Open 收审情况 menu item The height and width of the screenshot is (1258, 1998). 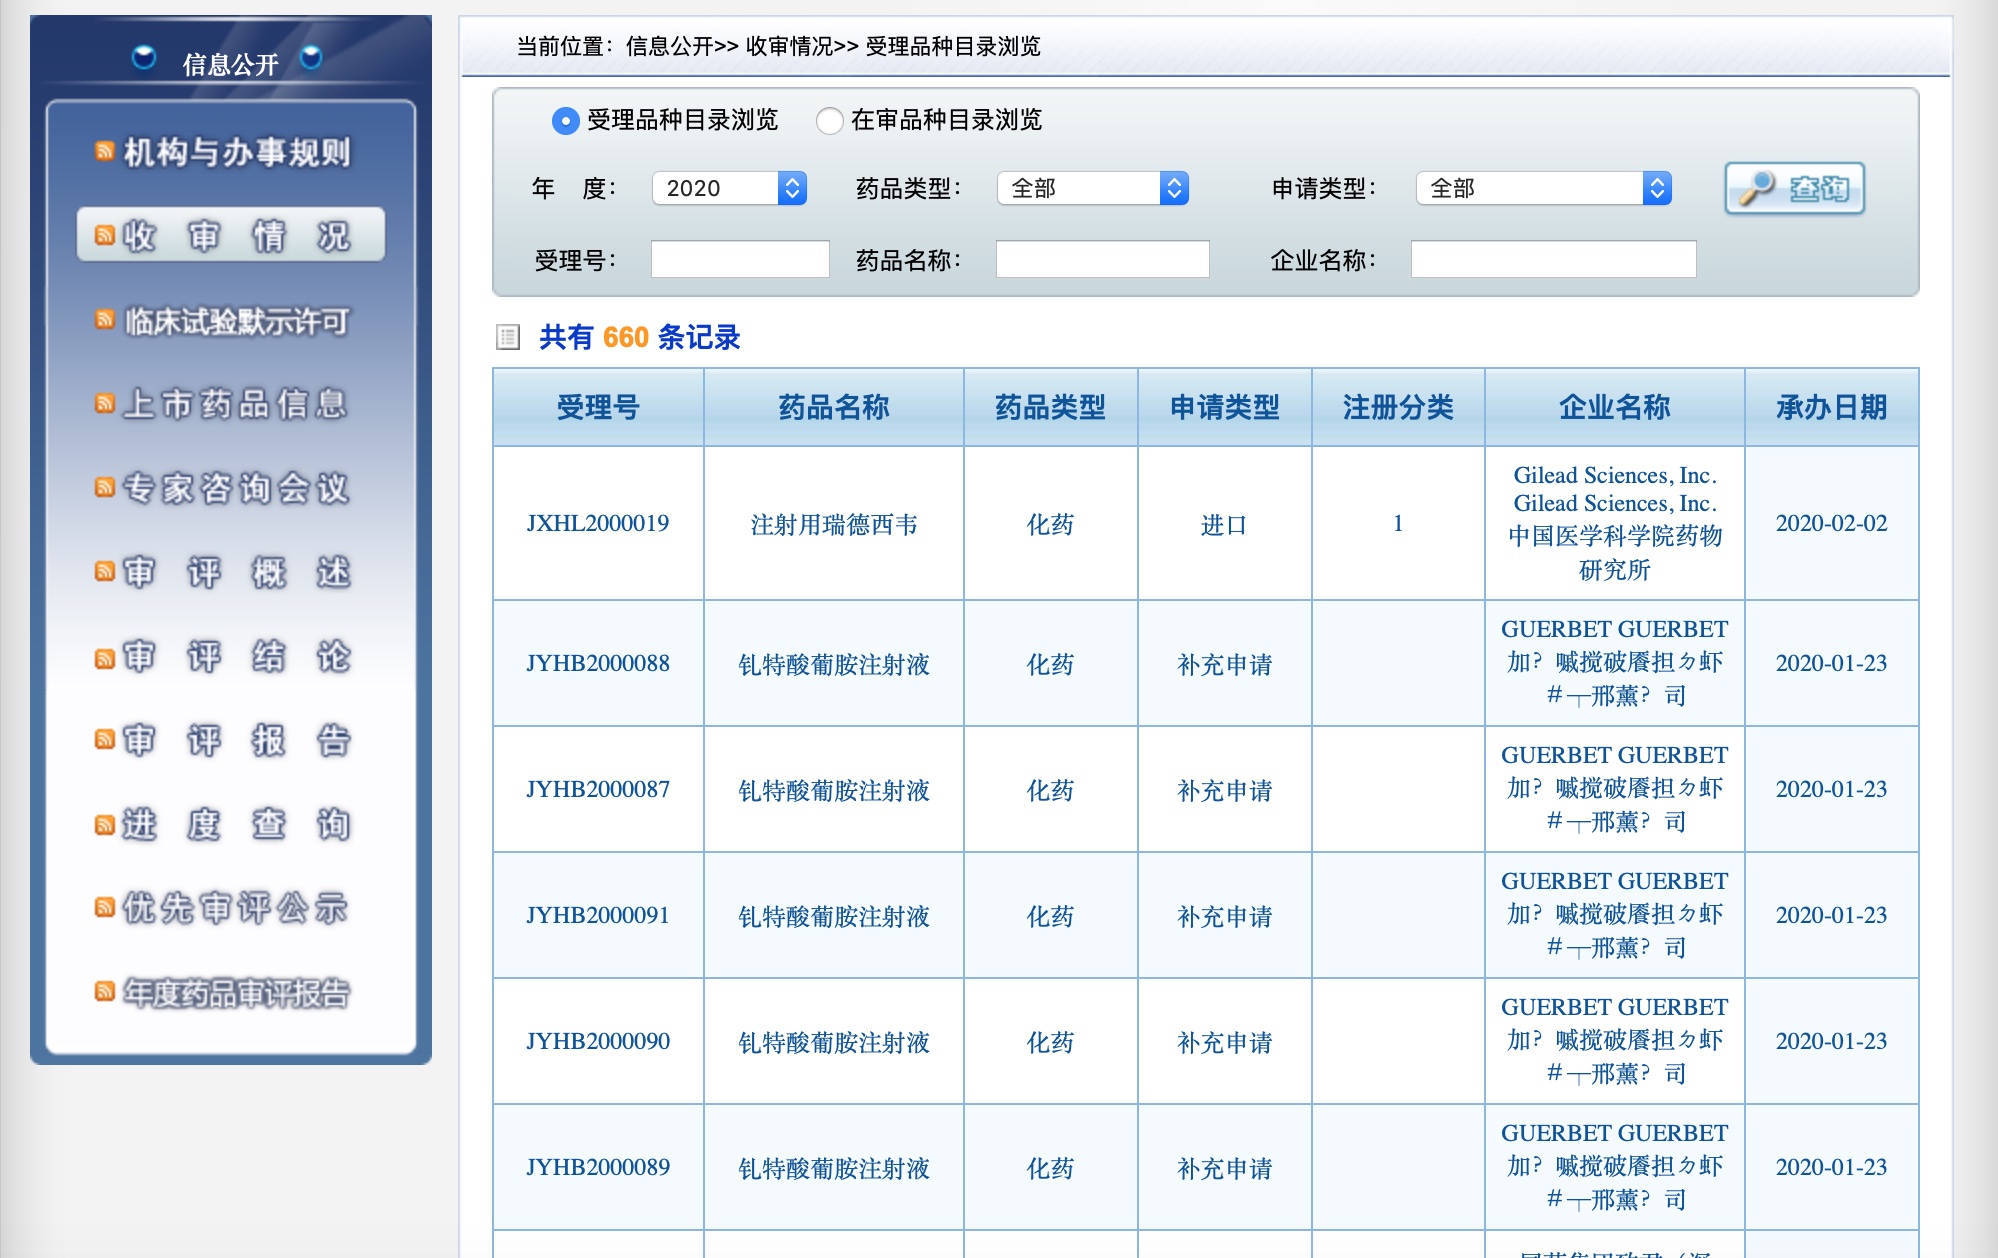pyautogui.click(x=231, y=235)
